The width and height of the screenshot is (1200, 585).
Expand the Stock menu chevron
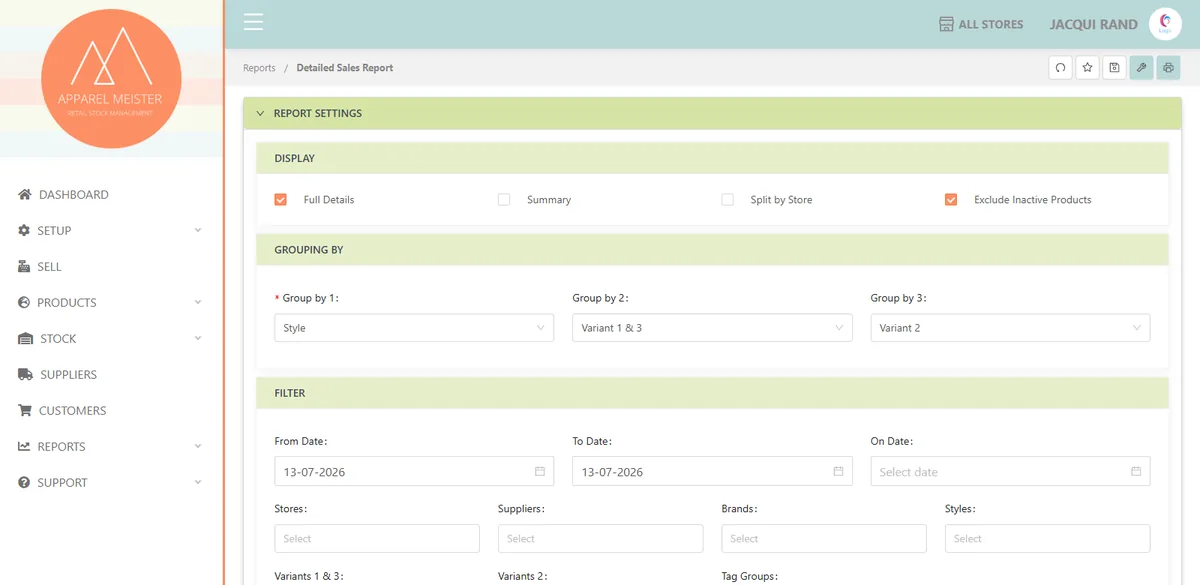198,339
